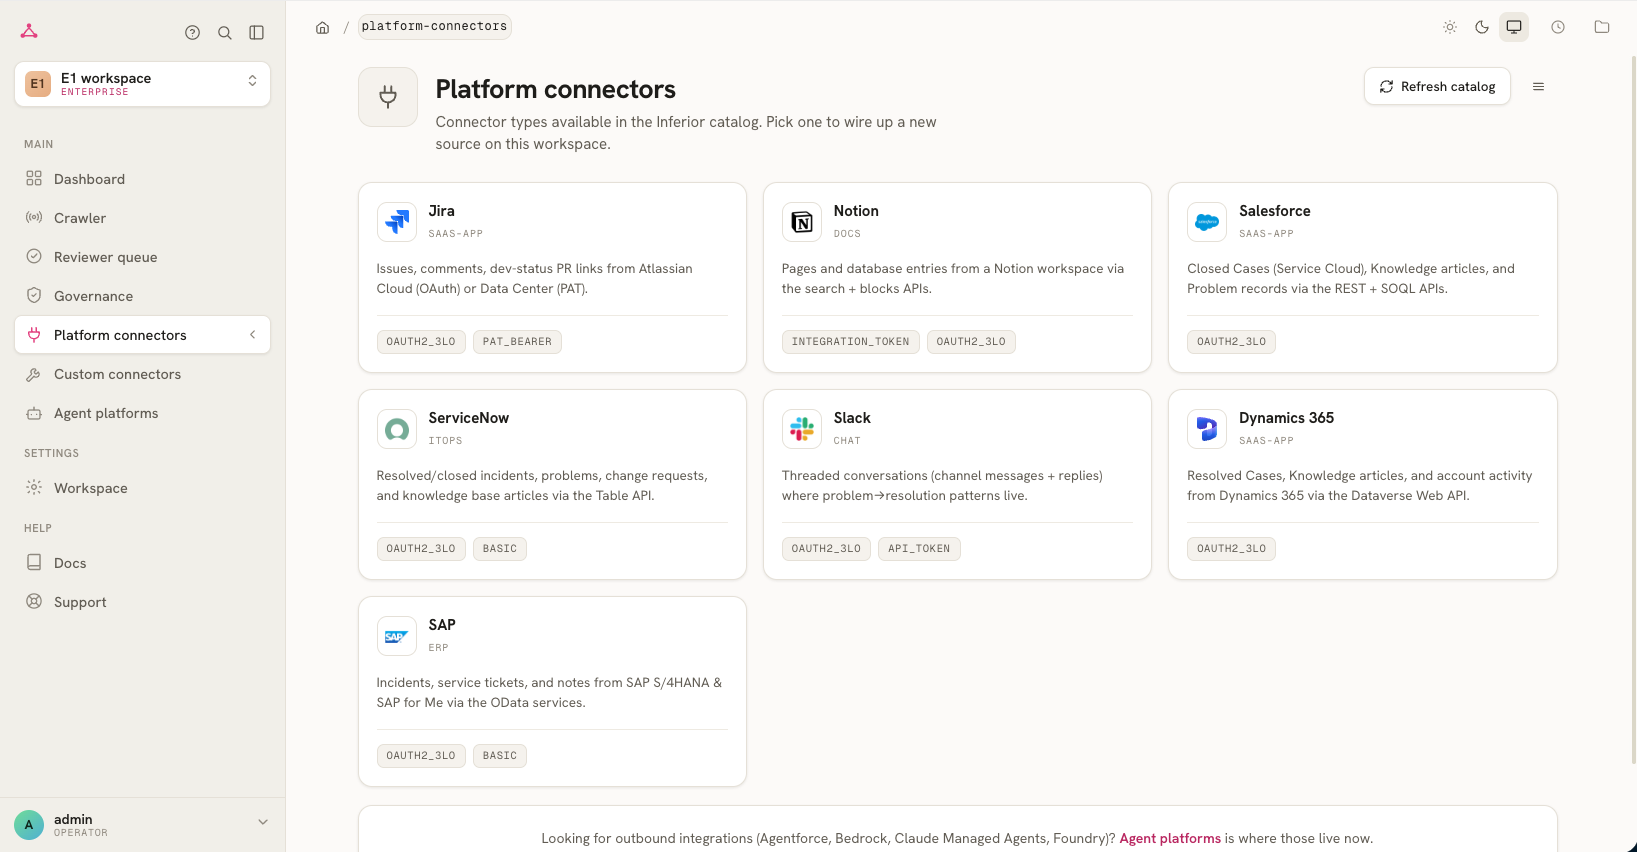Click the app logo in the sidebar
The width and height of the screenshot is (1637, 852).
(29, 31)
